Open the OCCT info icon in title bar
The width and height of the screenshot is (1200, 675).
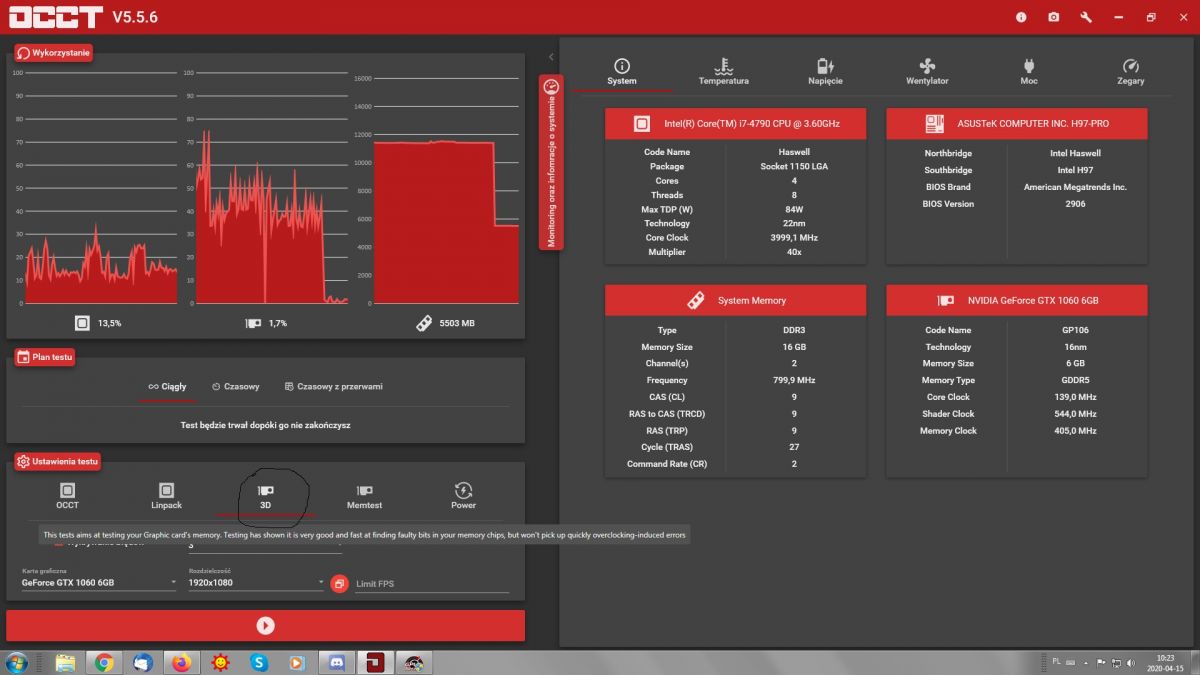[x=1021, y=17]
